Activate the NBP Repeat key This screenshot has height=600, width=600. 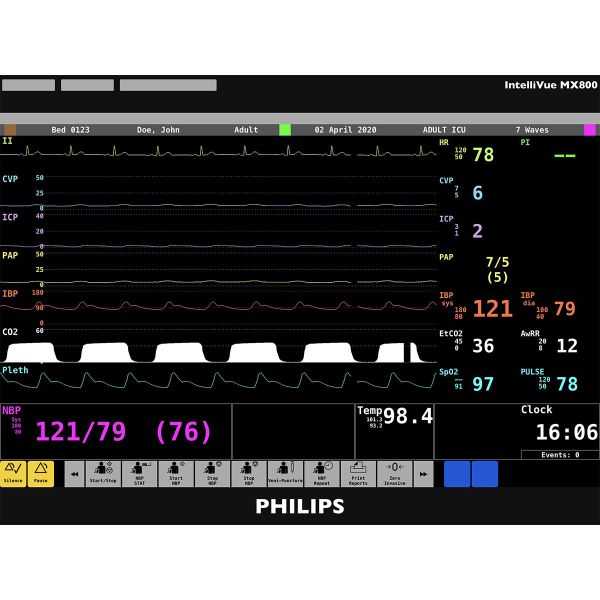322,473
